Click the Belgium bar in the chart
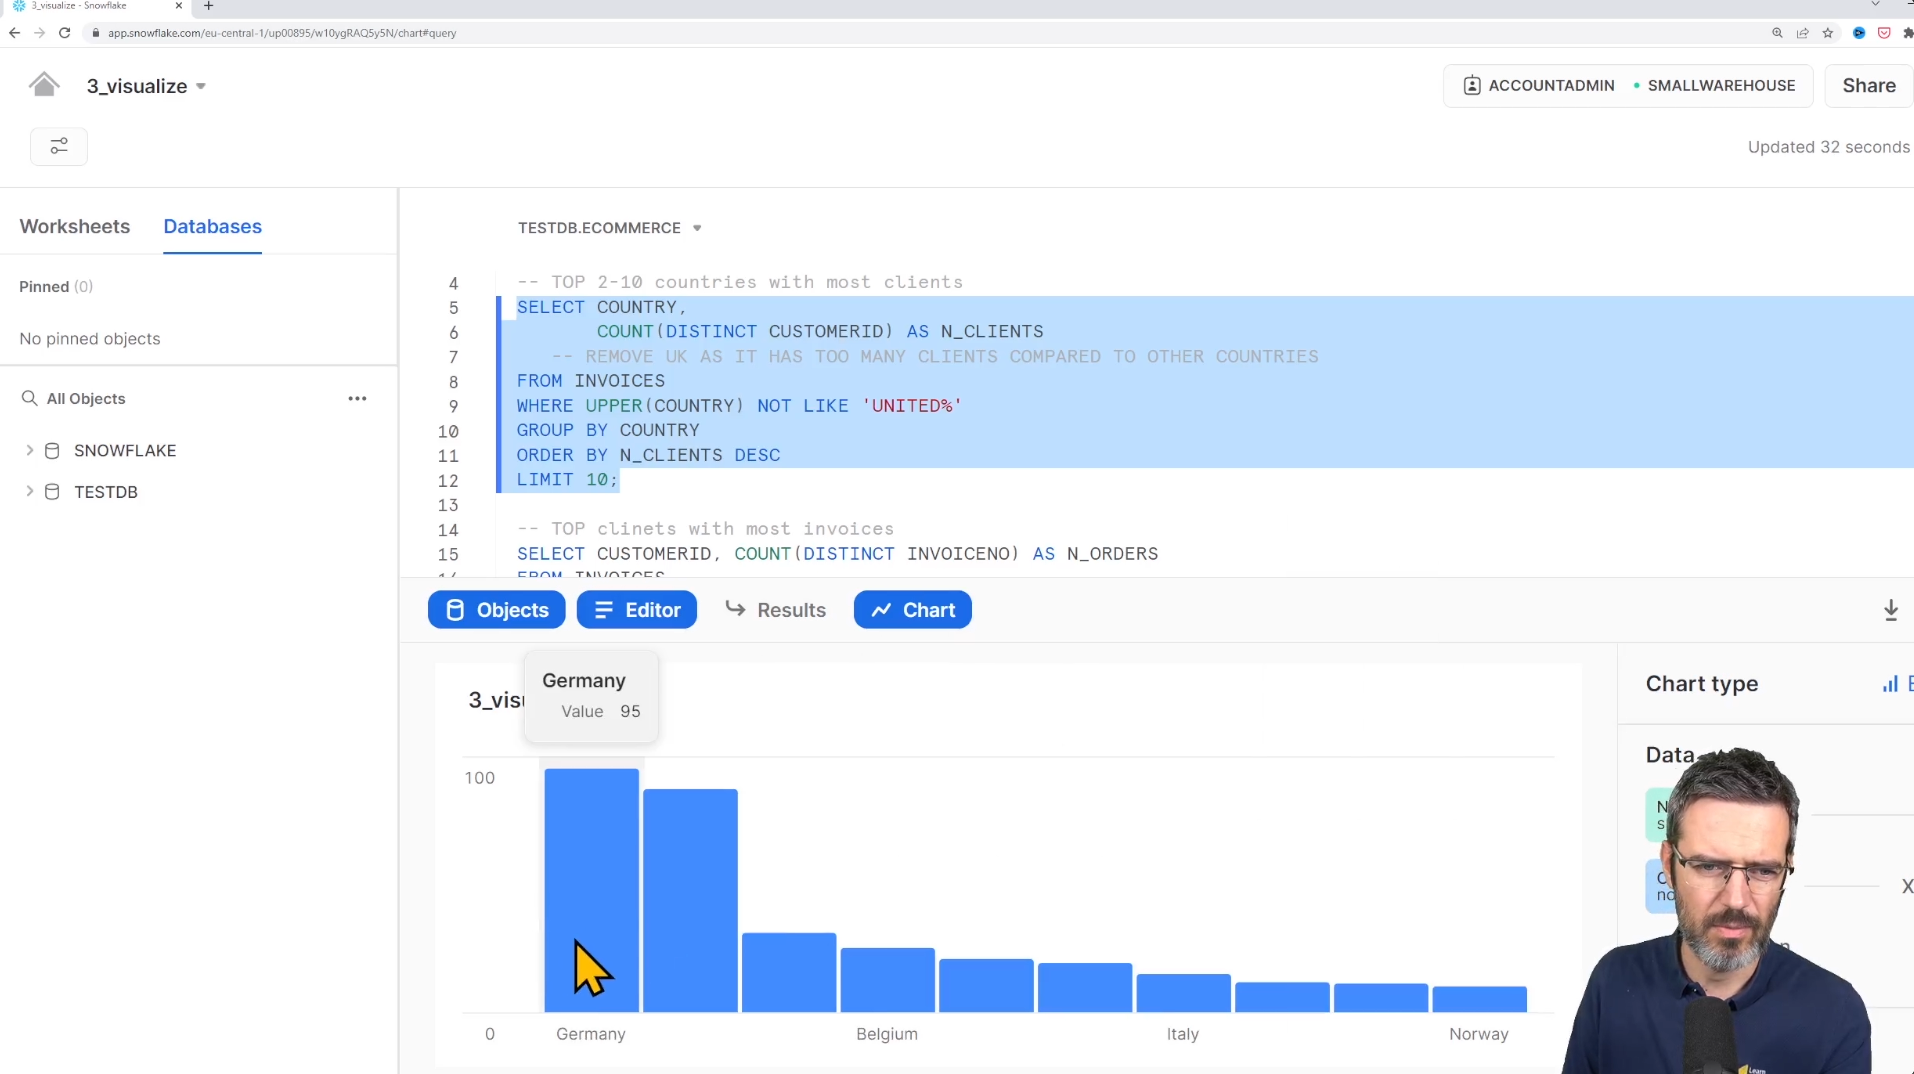The width and height of the screenshot is (1914, 1074). (888, 980)
